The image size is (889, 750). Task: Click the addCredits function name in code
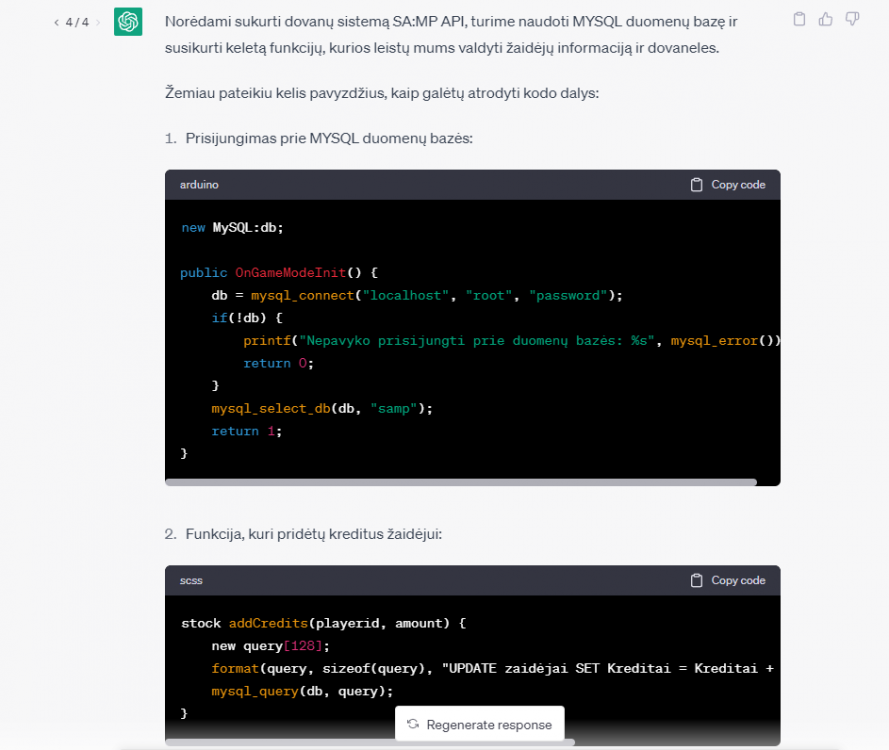[268, 623]
